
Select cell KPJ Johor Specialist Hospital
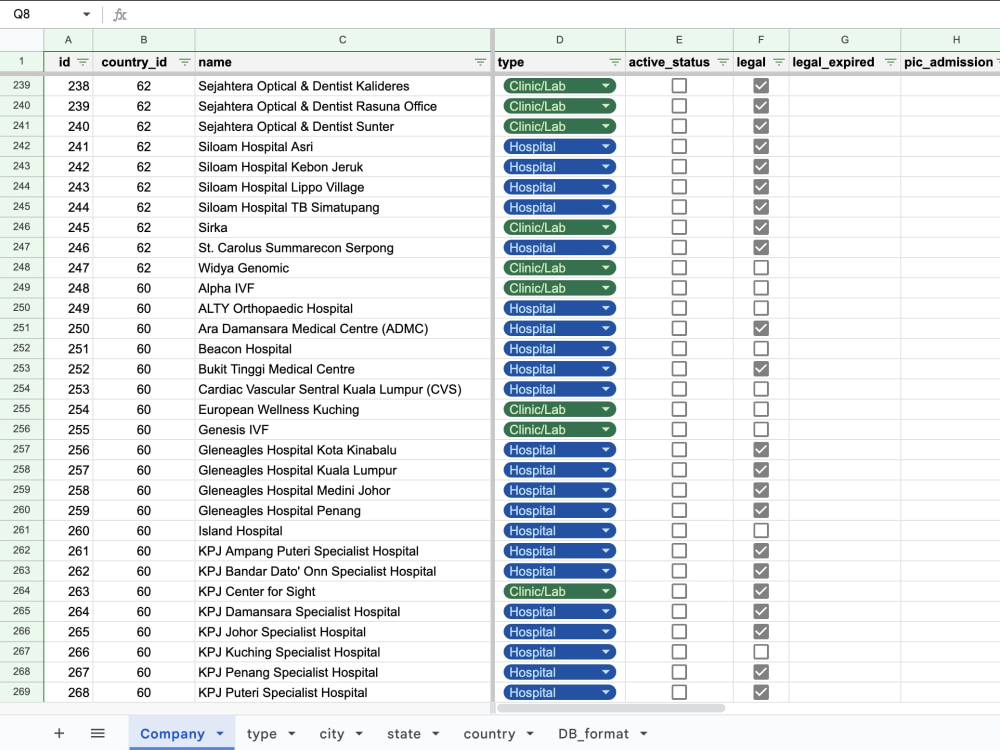(x=342, y=632)
